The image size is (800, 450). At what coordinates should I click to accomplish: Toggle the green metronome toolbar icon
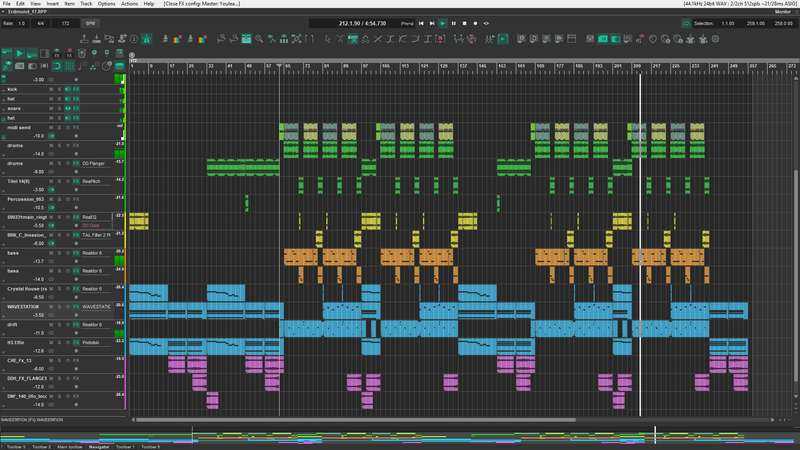point(146,39)
